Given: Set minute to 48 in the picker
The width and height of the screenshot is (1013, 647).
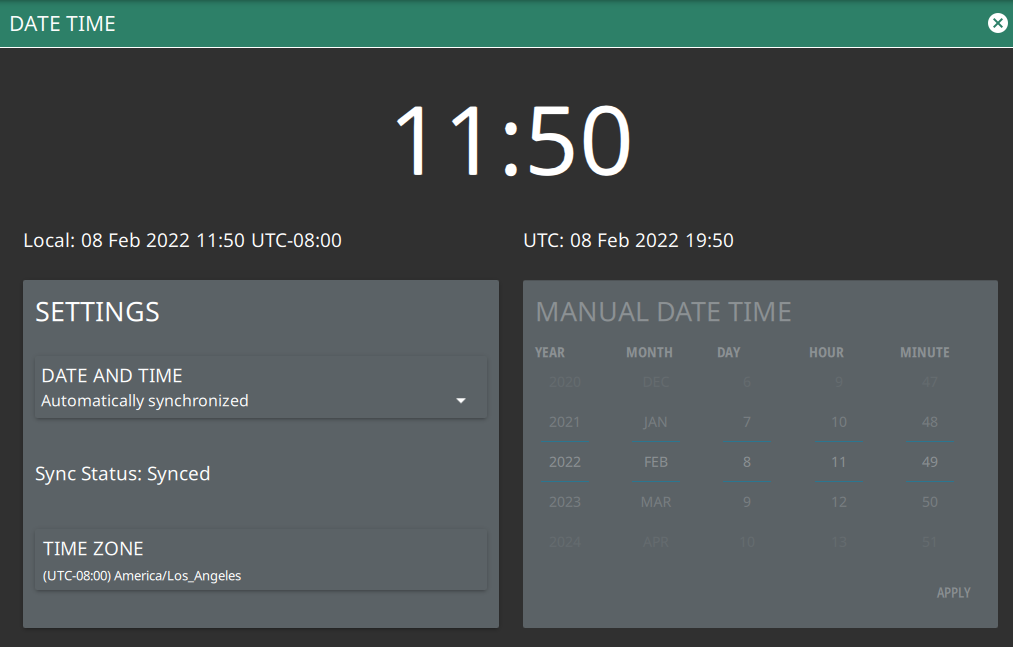Looking at the screenshot, I should (x=930, y=422).
